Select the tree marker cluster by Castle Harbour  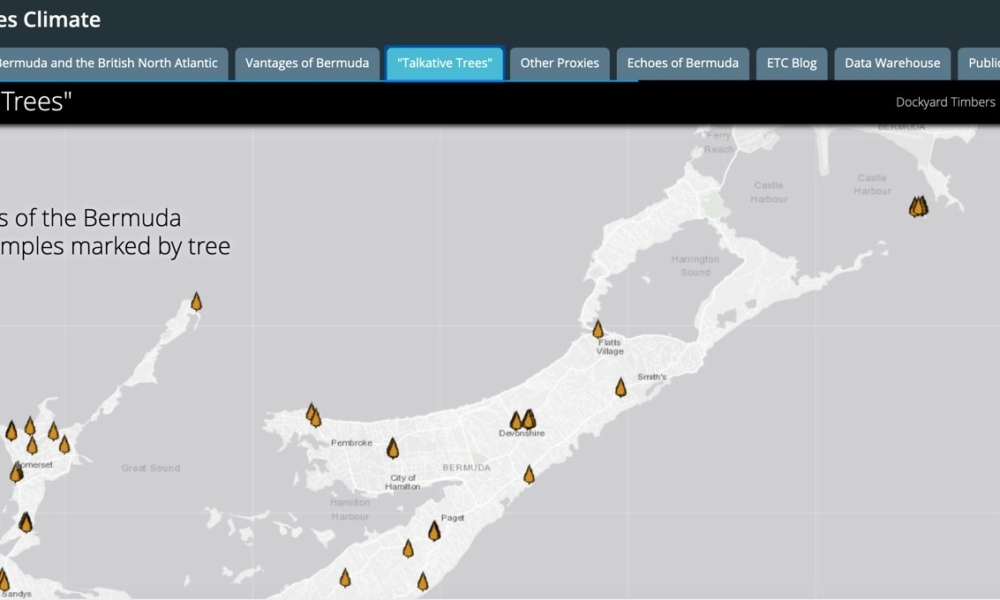(918, 207)
